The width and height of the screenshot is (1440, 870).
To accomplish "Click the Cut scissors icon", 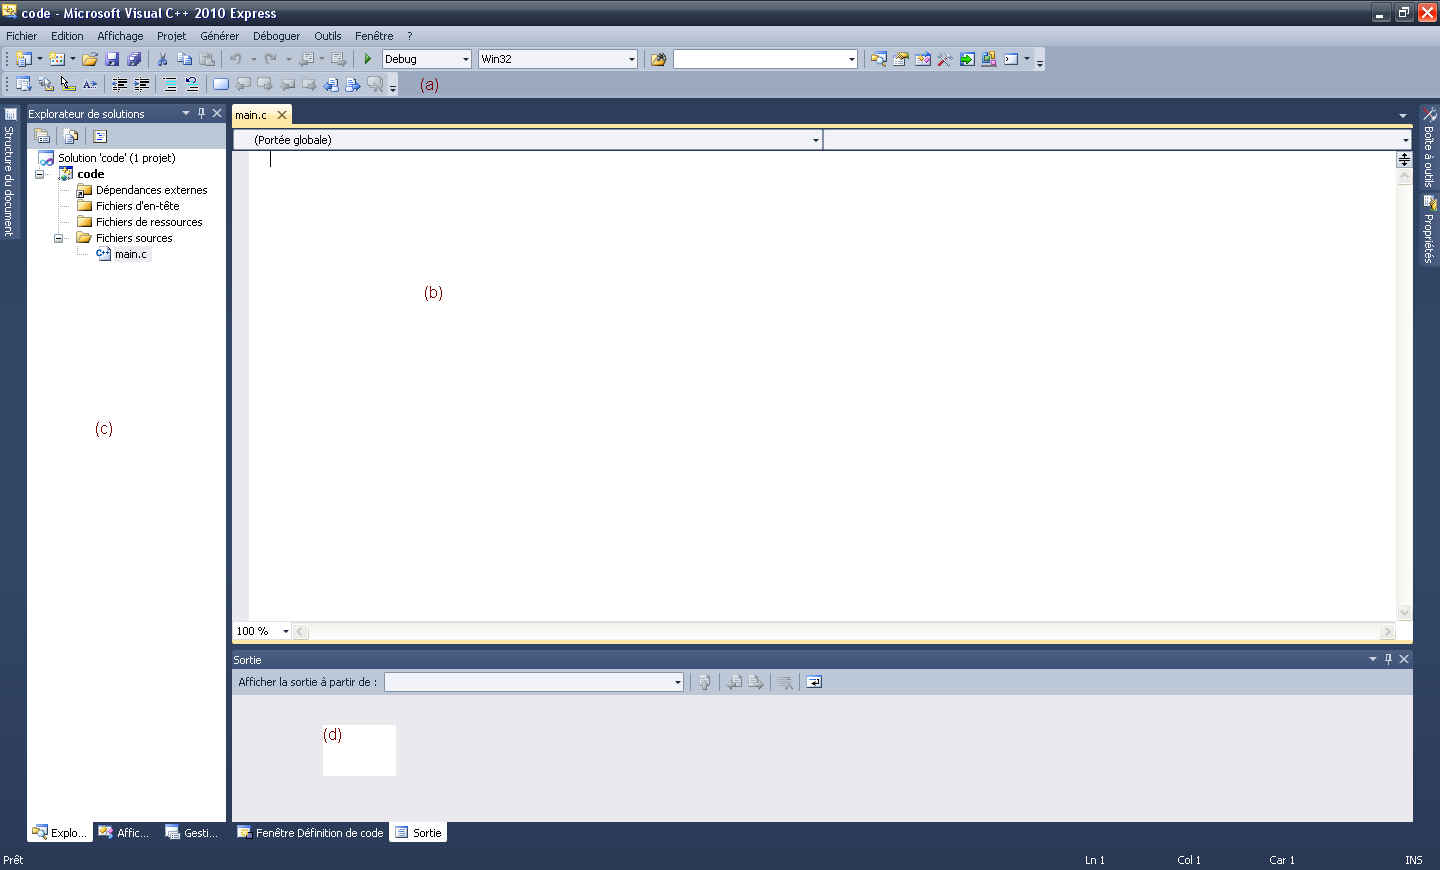I will (x=162, y=59).
